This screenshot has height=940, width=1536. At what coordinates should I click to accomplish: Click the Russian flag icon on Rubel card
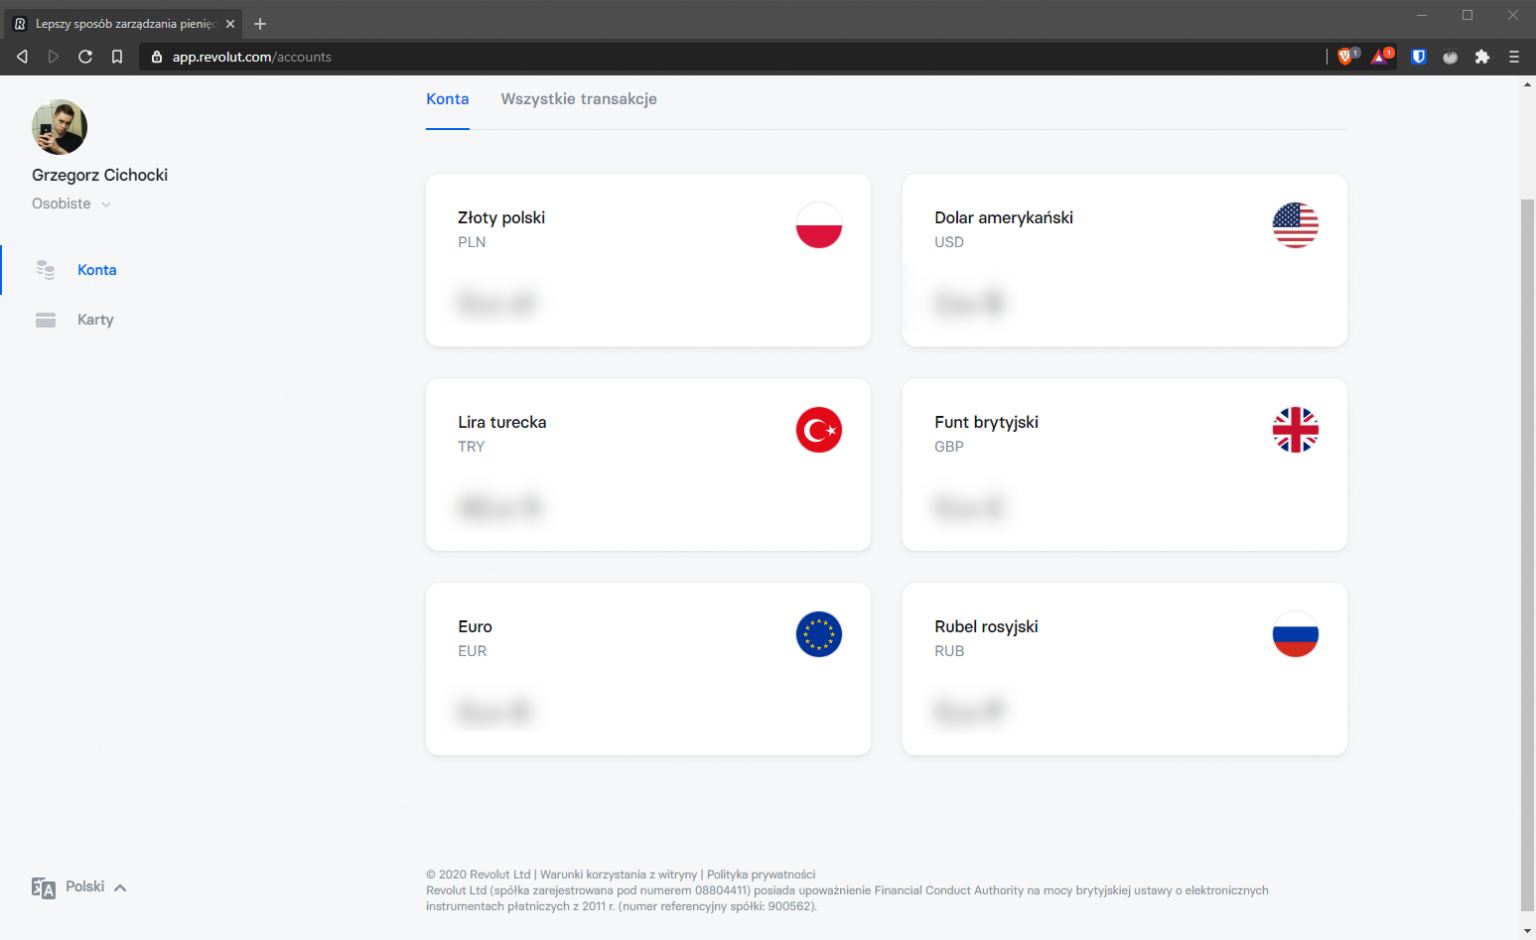coord(1296,634)
